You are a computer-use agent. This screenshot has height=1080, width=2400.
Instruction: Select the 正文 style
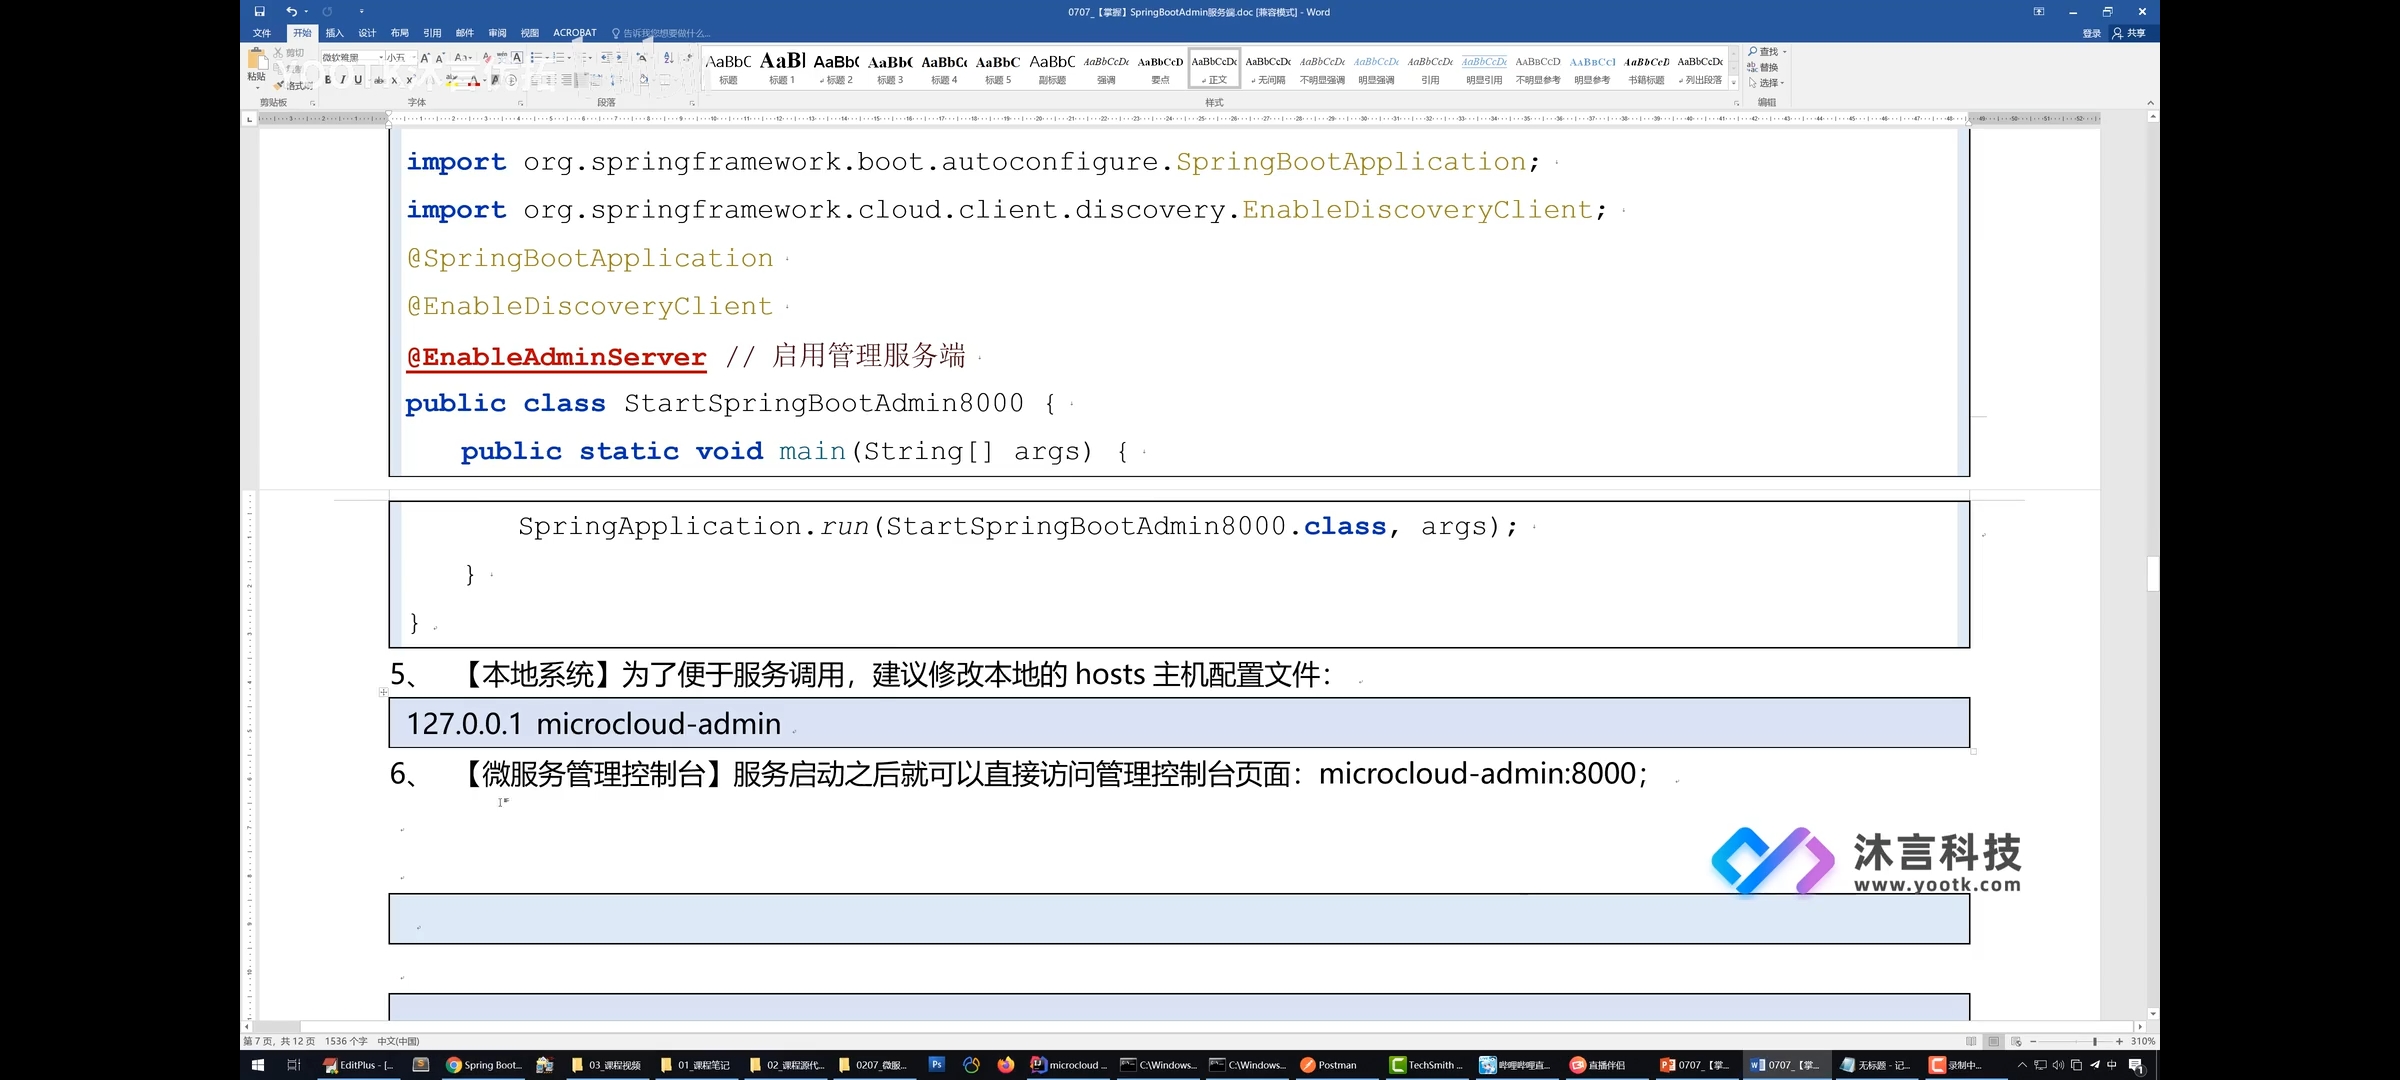click(x=1214, y=68)
